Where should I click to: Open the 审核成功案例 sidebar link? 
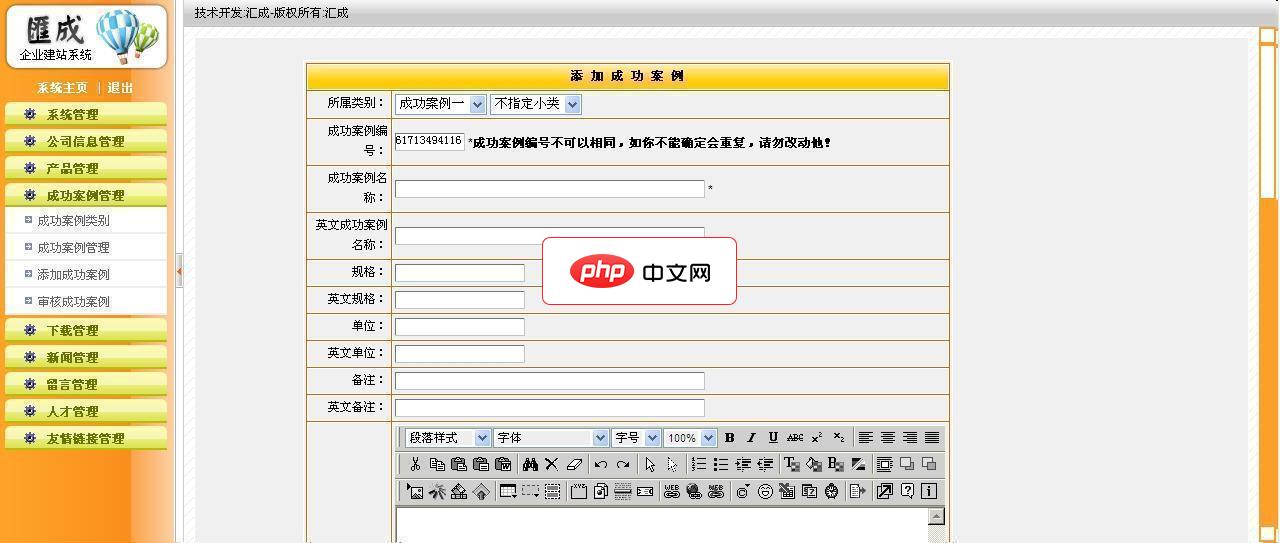[x=73, y=302]
